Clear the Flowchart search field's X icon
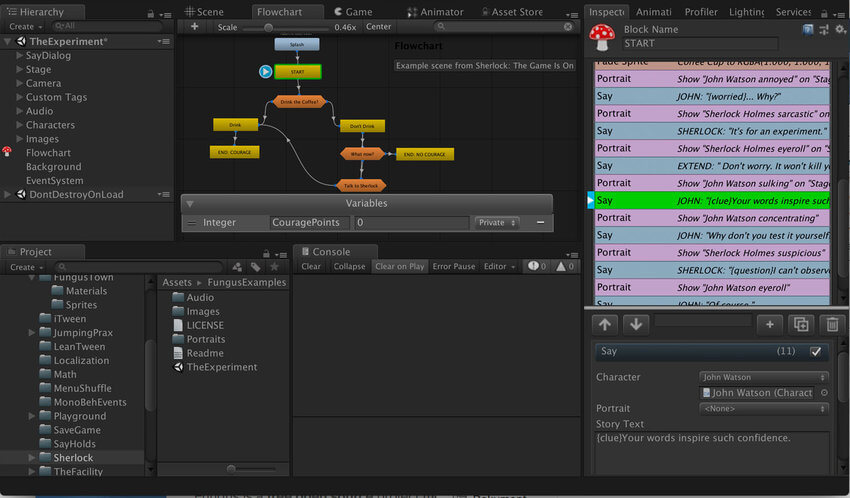 click(x=568, y=27)
